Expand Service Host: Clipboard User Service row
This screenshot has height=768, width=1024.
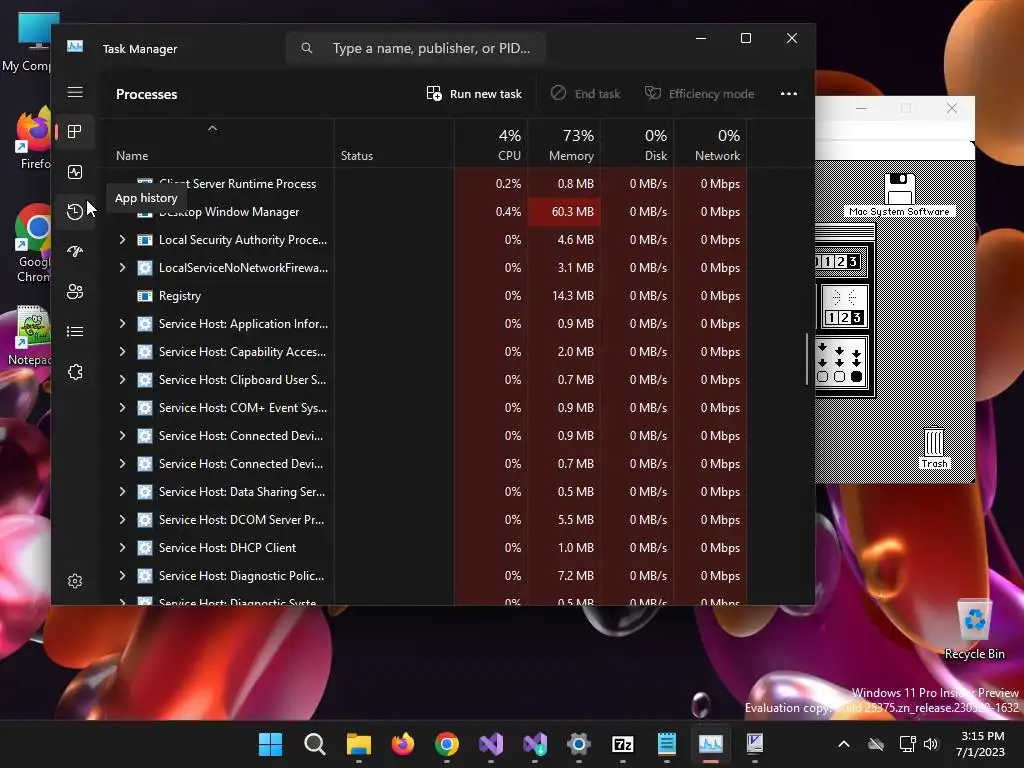(x=122, y=379)
